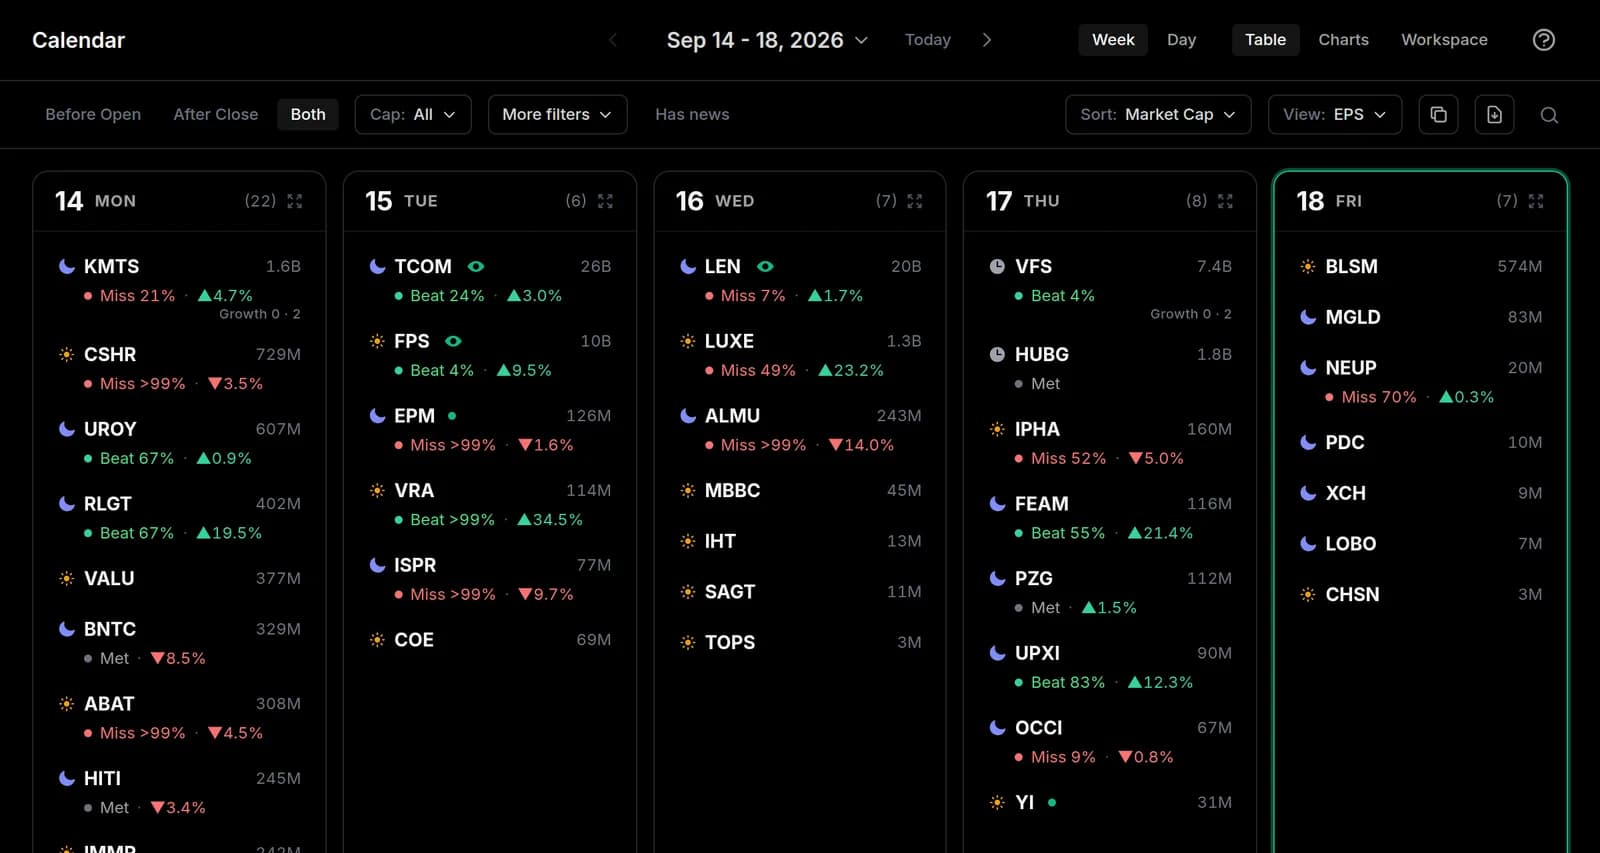Image resolution: width=1600 pixels, height=853 pixels.
Task: Switch to the Week view tab
Action: click(1113, 40)
